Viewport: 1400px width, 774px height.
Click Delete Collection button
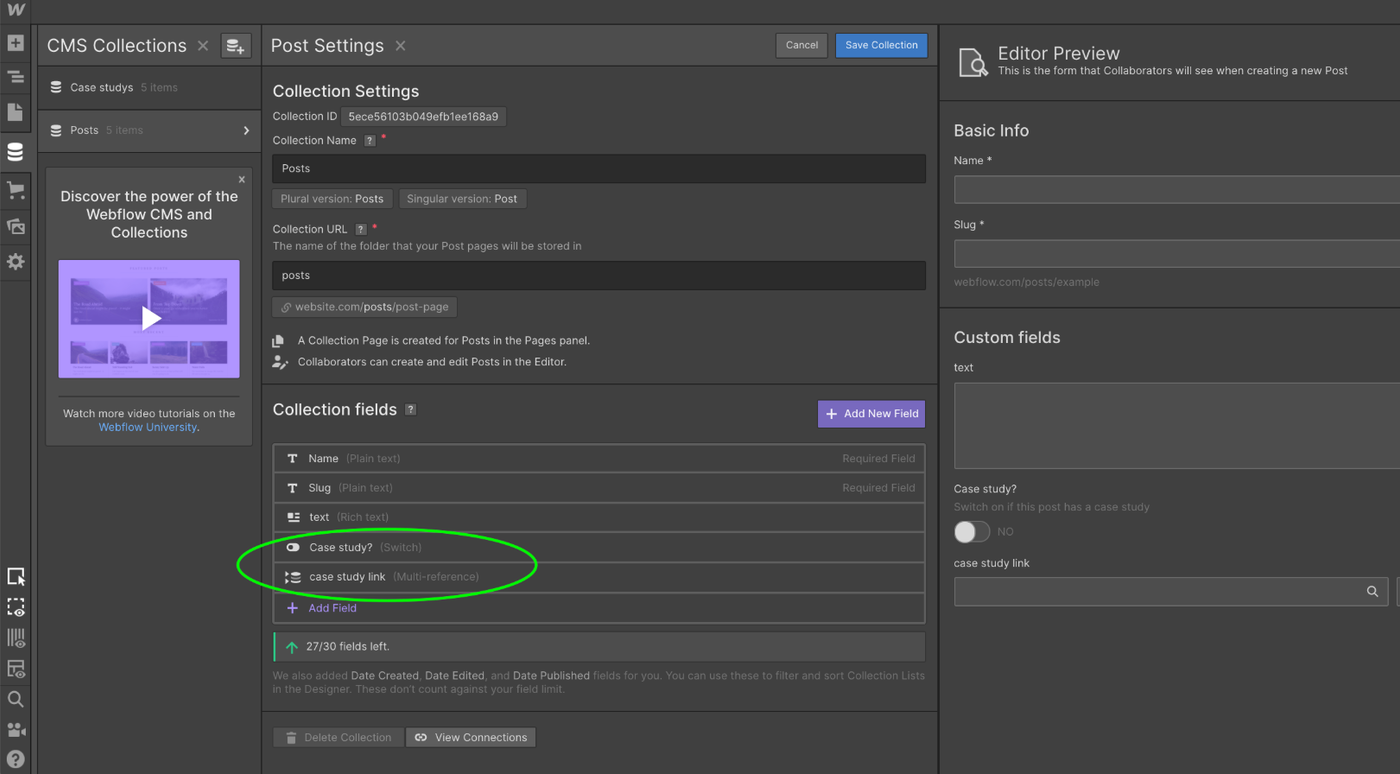[x=339, y=738]
